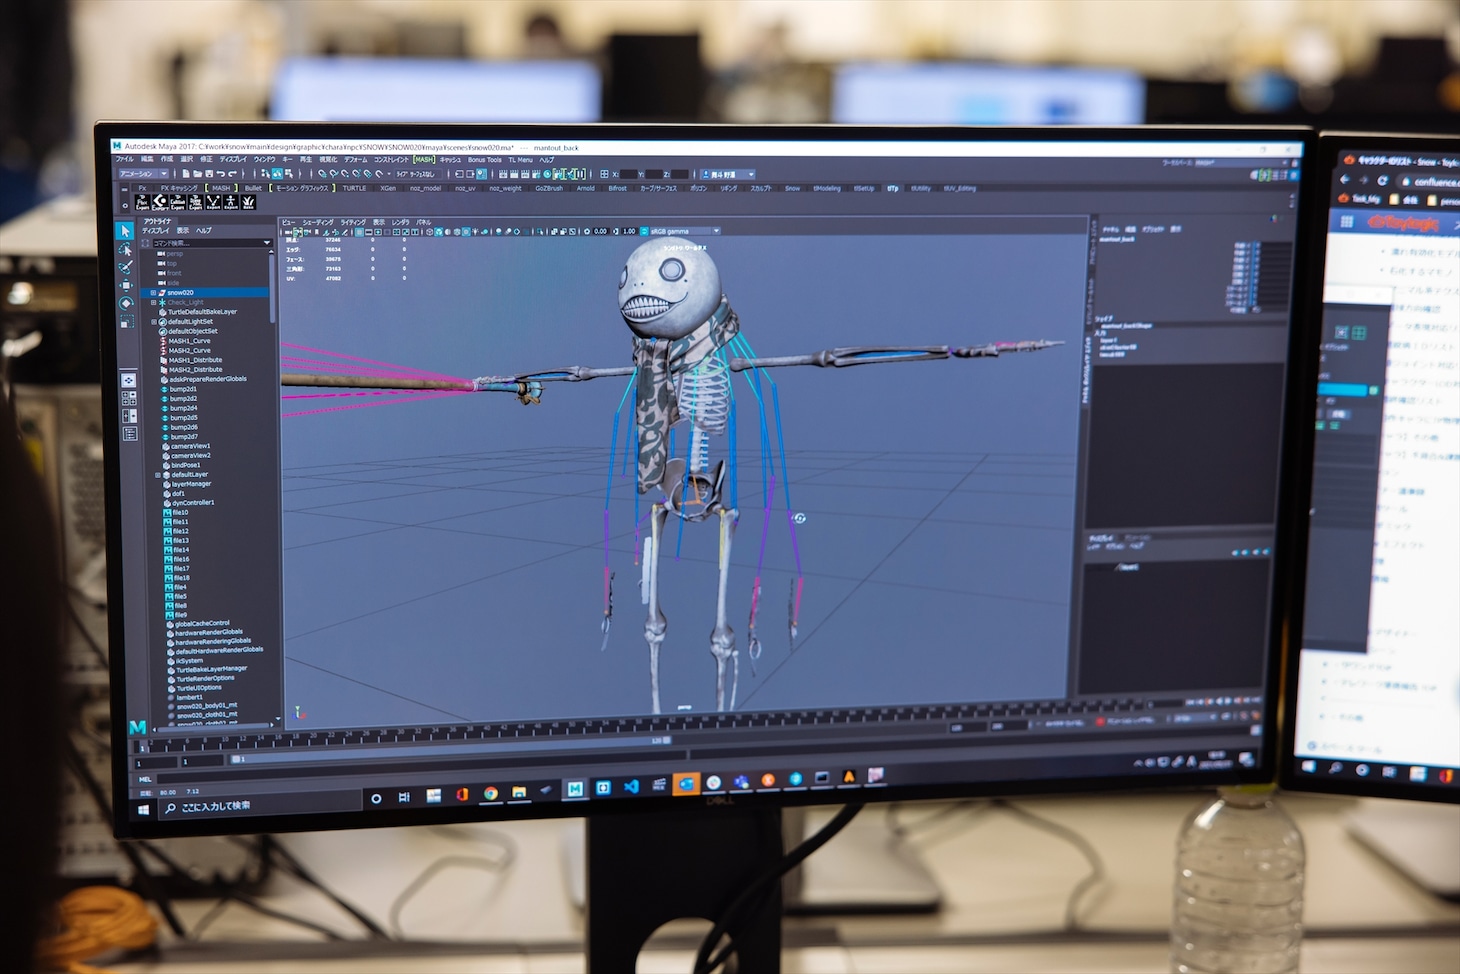Activate the Move tool in toolbox
Image resolution: width=1460 pixels, height=974 pixels.
click(126, 285)
